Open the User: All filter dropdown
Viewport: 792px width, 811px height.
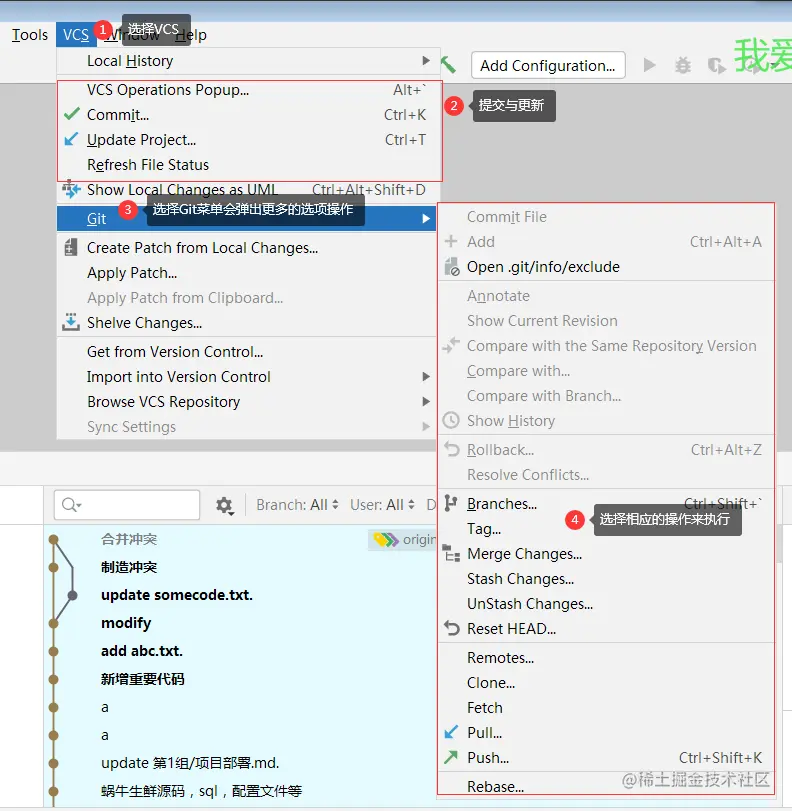point(382,505)
